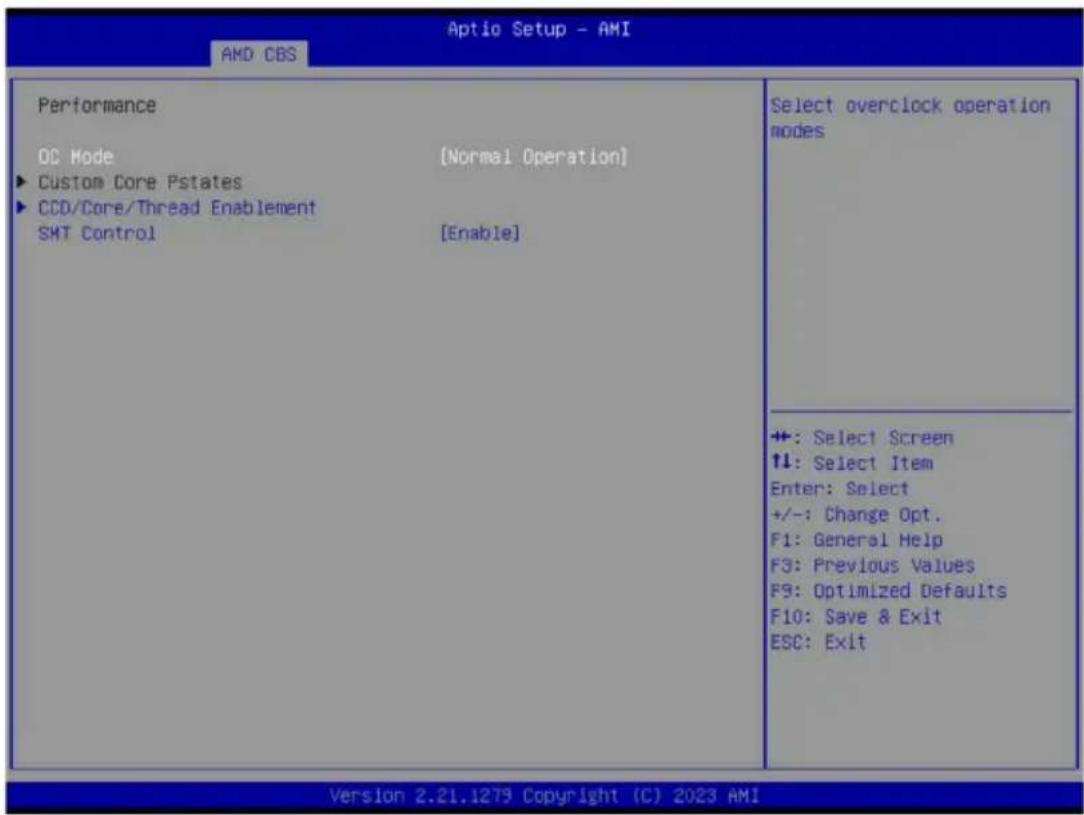Click the arrow beside CCD/Core/Thread Enablement
Screen dimensions: 1084x815
tap(21, 207)
